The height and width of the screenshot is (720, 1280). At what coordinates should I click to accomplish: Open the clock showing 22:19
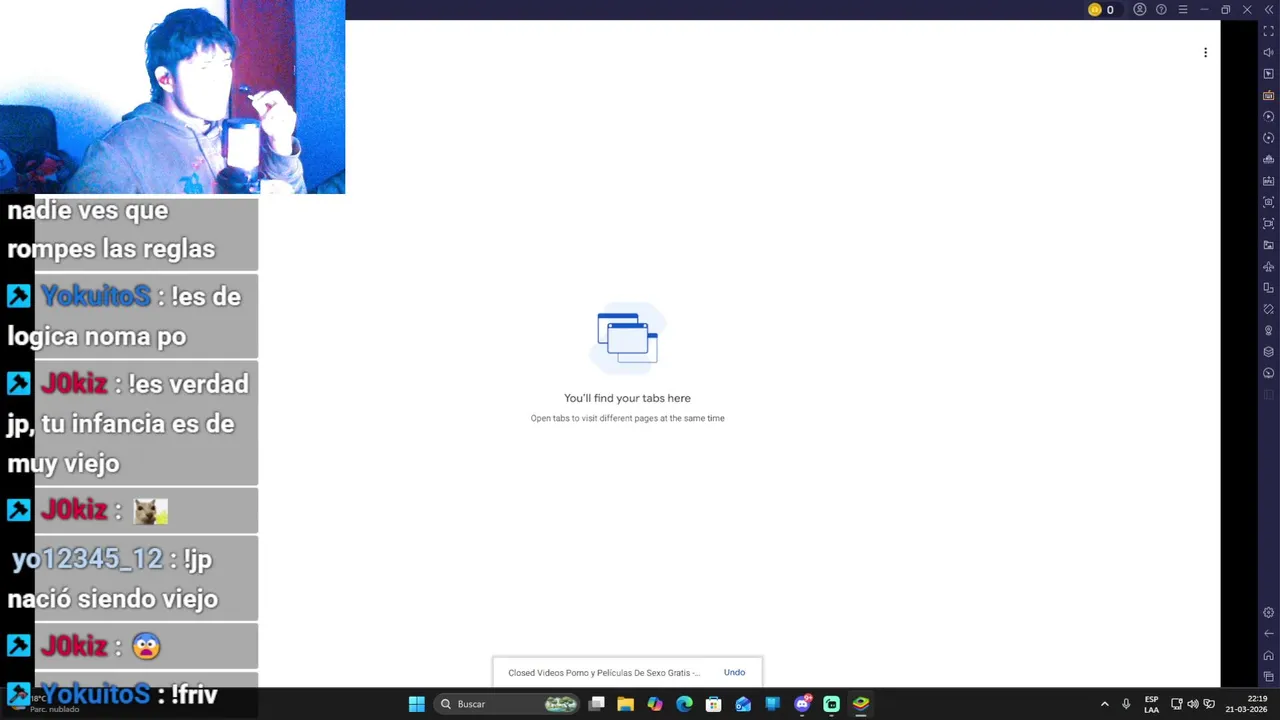coord(1248,704)
